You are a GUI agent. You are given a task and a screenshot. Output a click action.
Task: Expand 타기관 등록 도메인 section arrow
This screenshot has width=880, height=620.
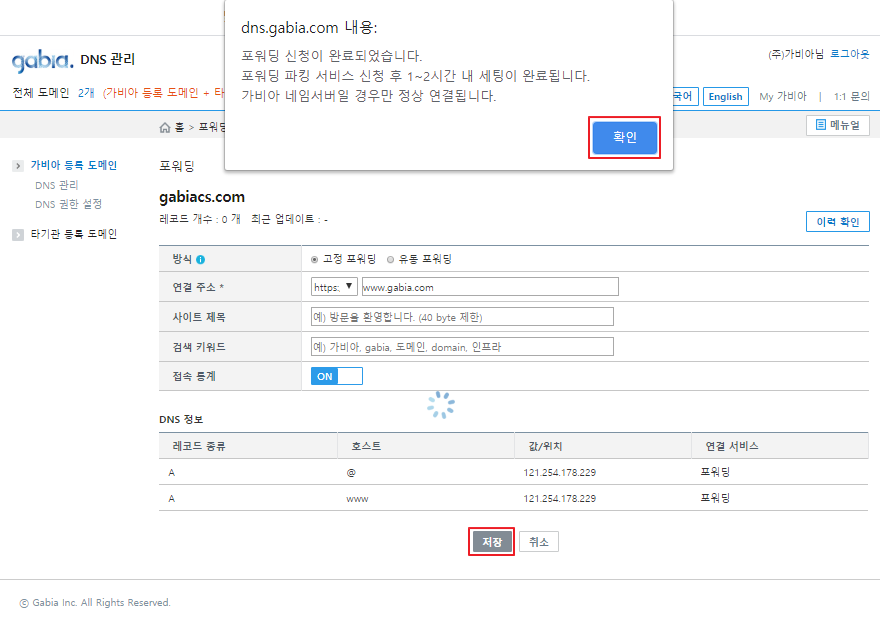(18, 235)
